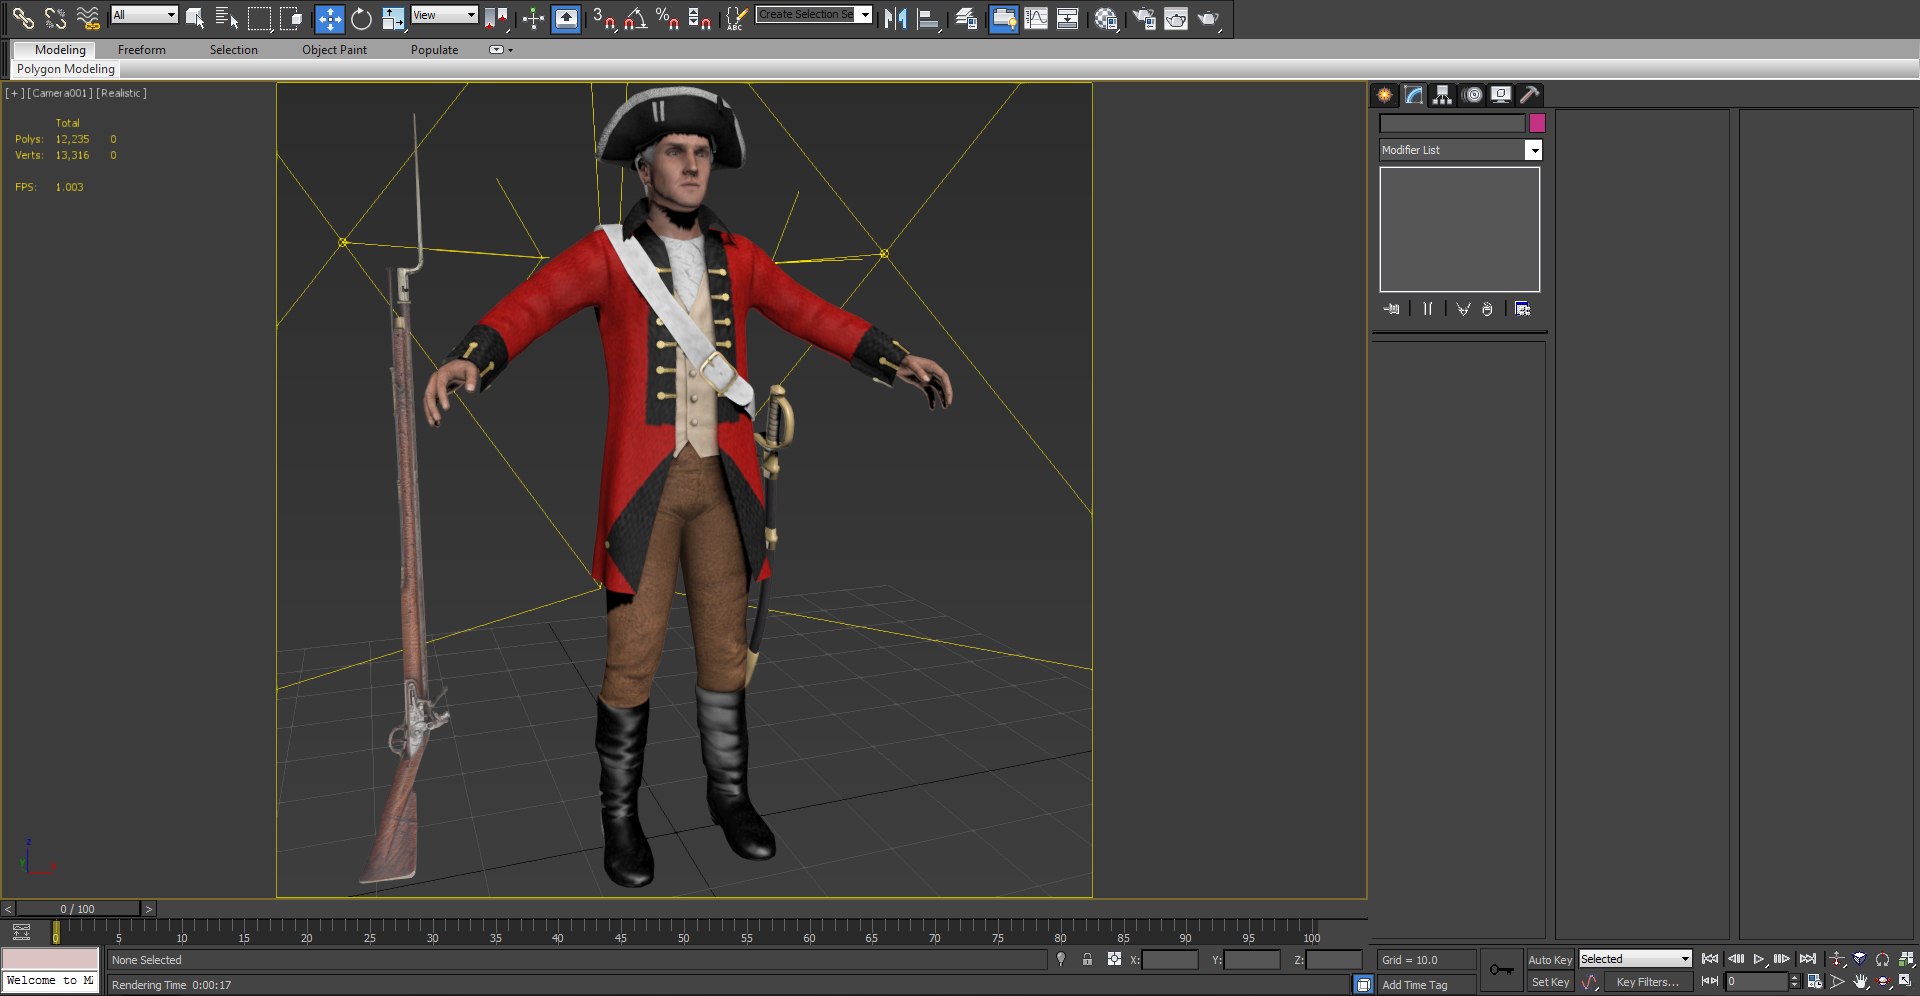Toggle Percent Snap
The image size is (1920, 996).
pyautogui.click(x=668, y=17)
